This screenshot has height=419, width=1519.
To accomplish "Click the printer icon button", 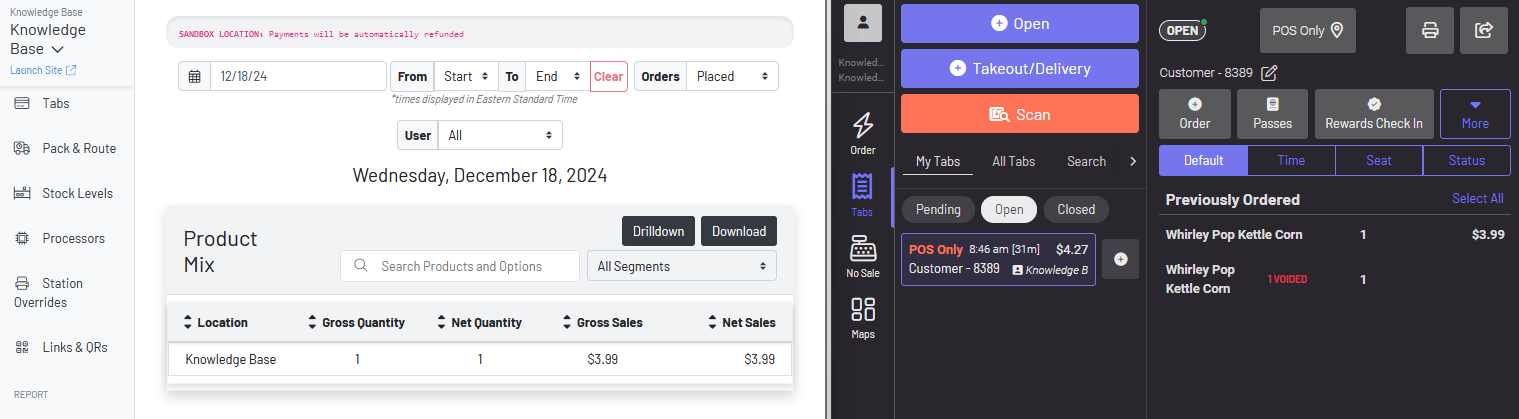I will click(1430, 30).
